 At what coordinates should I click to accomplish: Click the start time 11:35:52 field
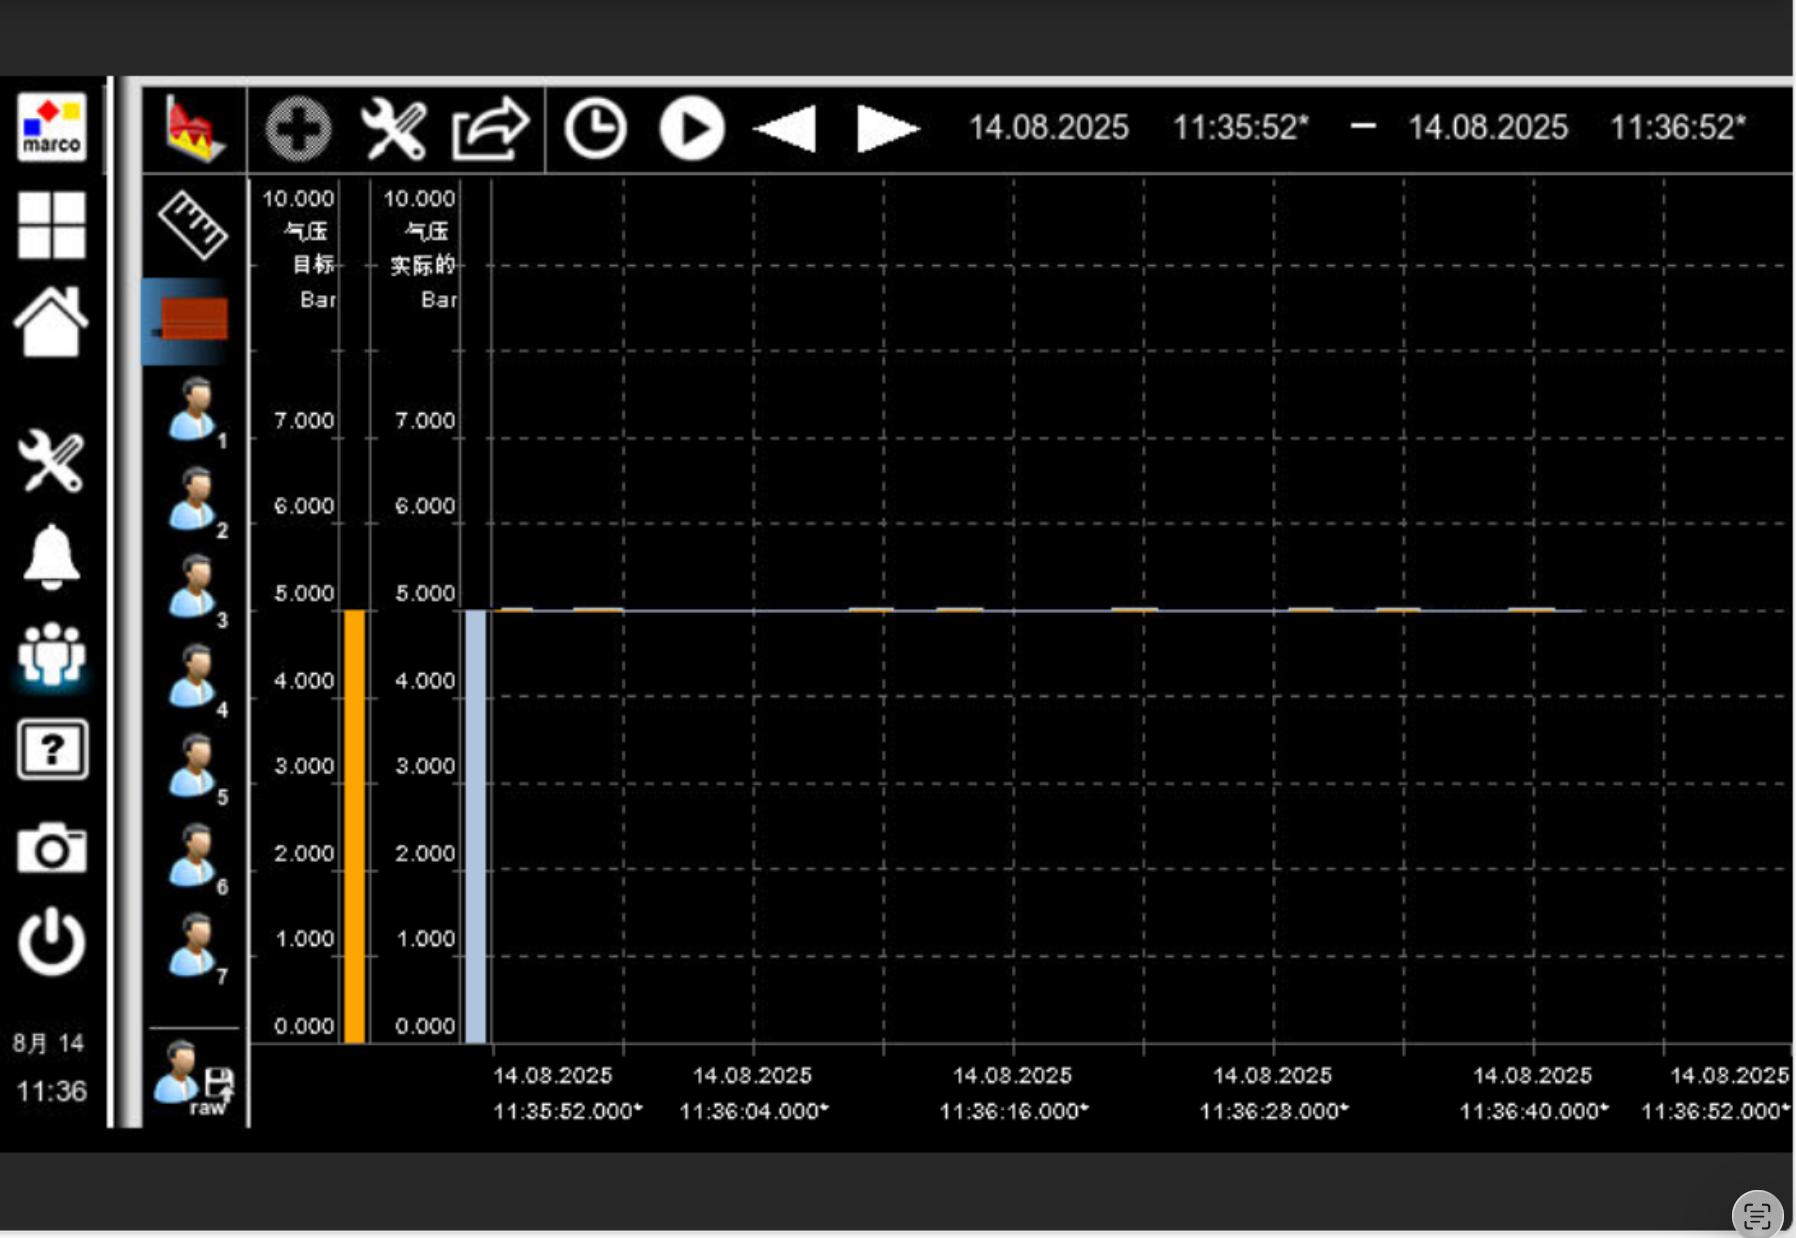pyautogui.click(x=1240, y=128)
